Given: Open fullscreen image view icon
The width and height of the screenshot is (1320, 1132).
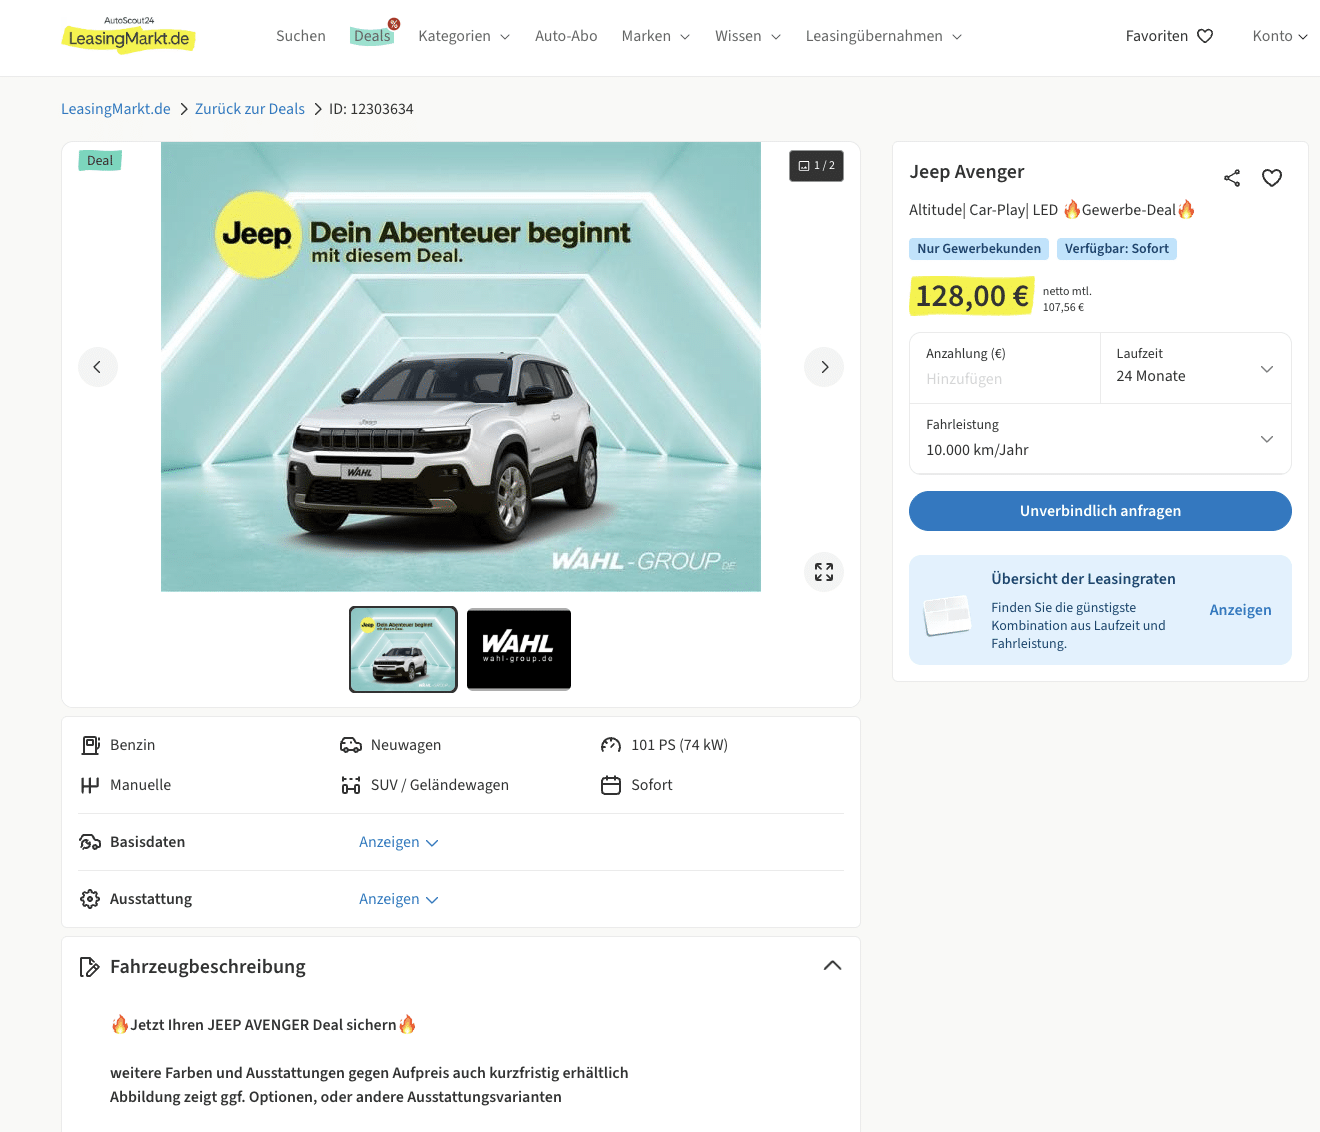Looking at the screenshot, I should point(823,572).
